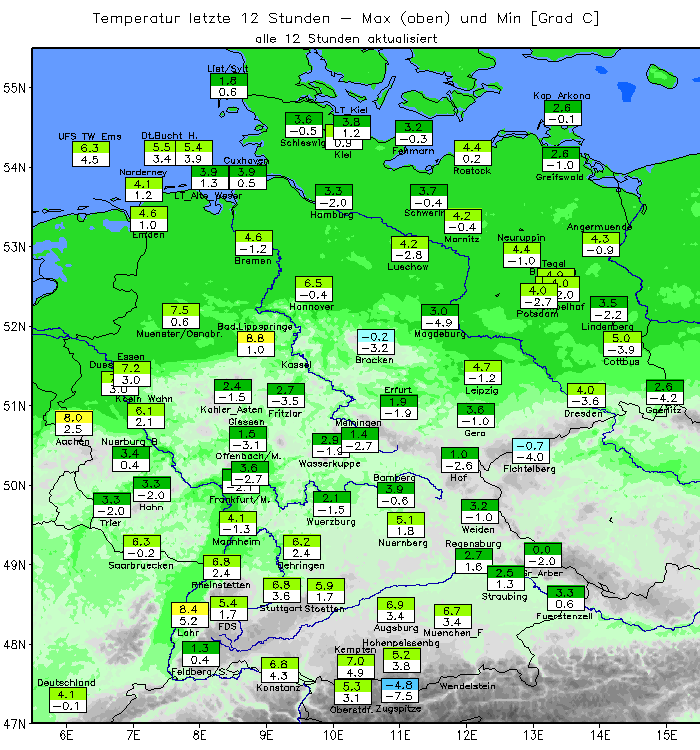The height and width of the screenshot is (750, 700).
Task: Click Bremen box showing 4.6 / -1.2
Action: (x=254, y=243)
